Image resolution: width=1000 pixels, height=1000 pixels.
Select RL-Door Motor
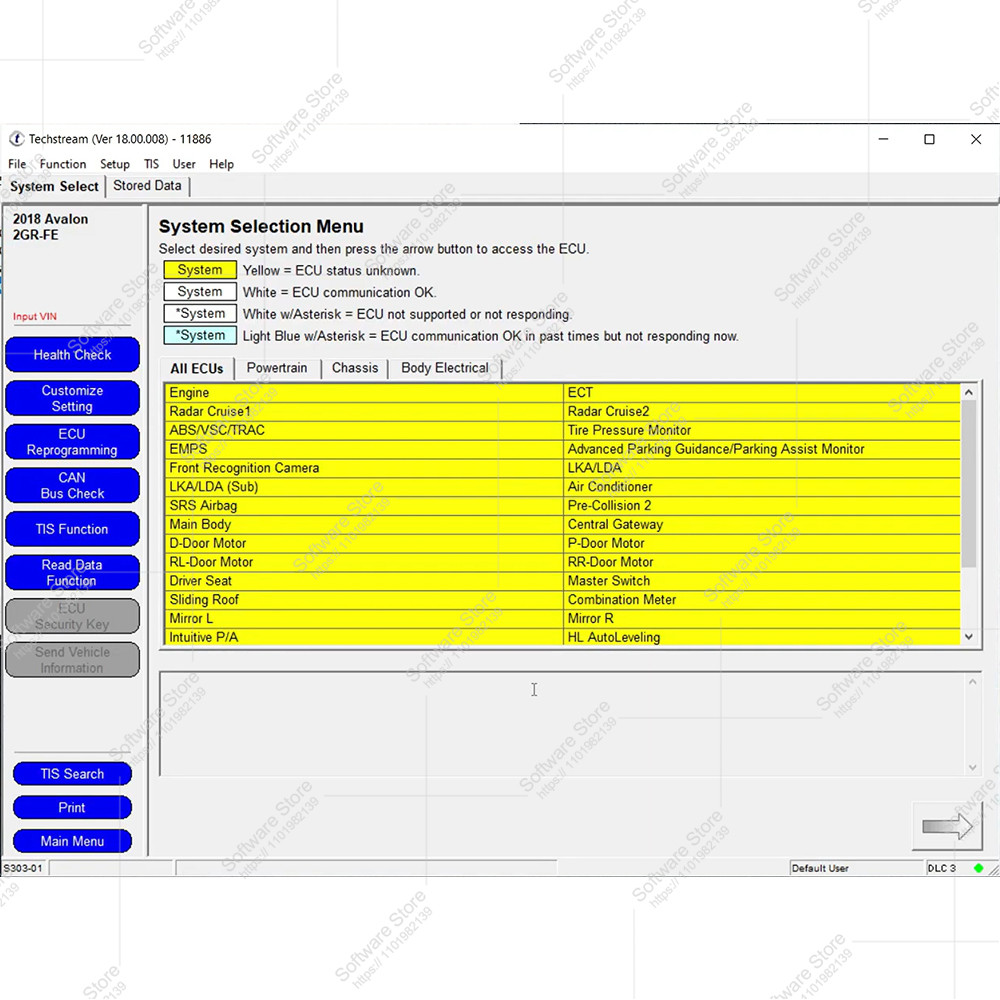364,562
